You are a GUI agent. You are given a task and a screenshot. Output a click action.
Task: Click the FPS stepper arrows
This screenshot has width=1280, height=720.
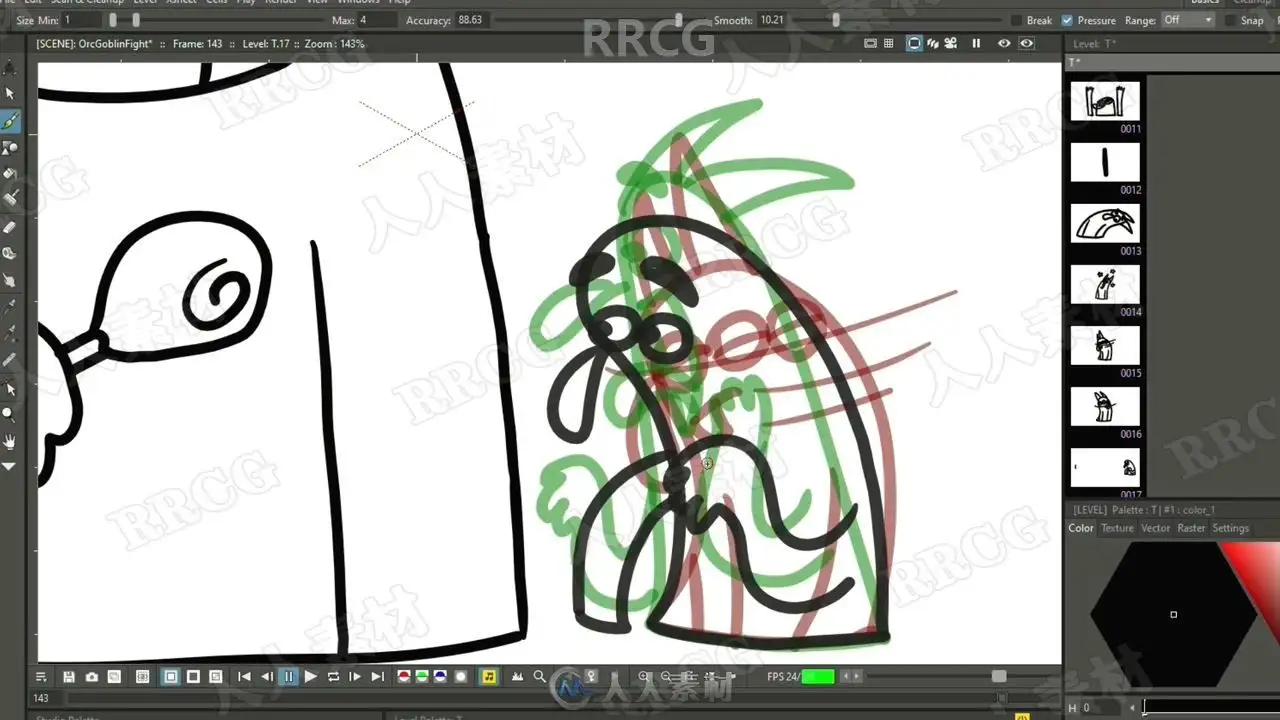click(851, 677)
